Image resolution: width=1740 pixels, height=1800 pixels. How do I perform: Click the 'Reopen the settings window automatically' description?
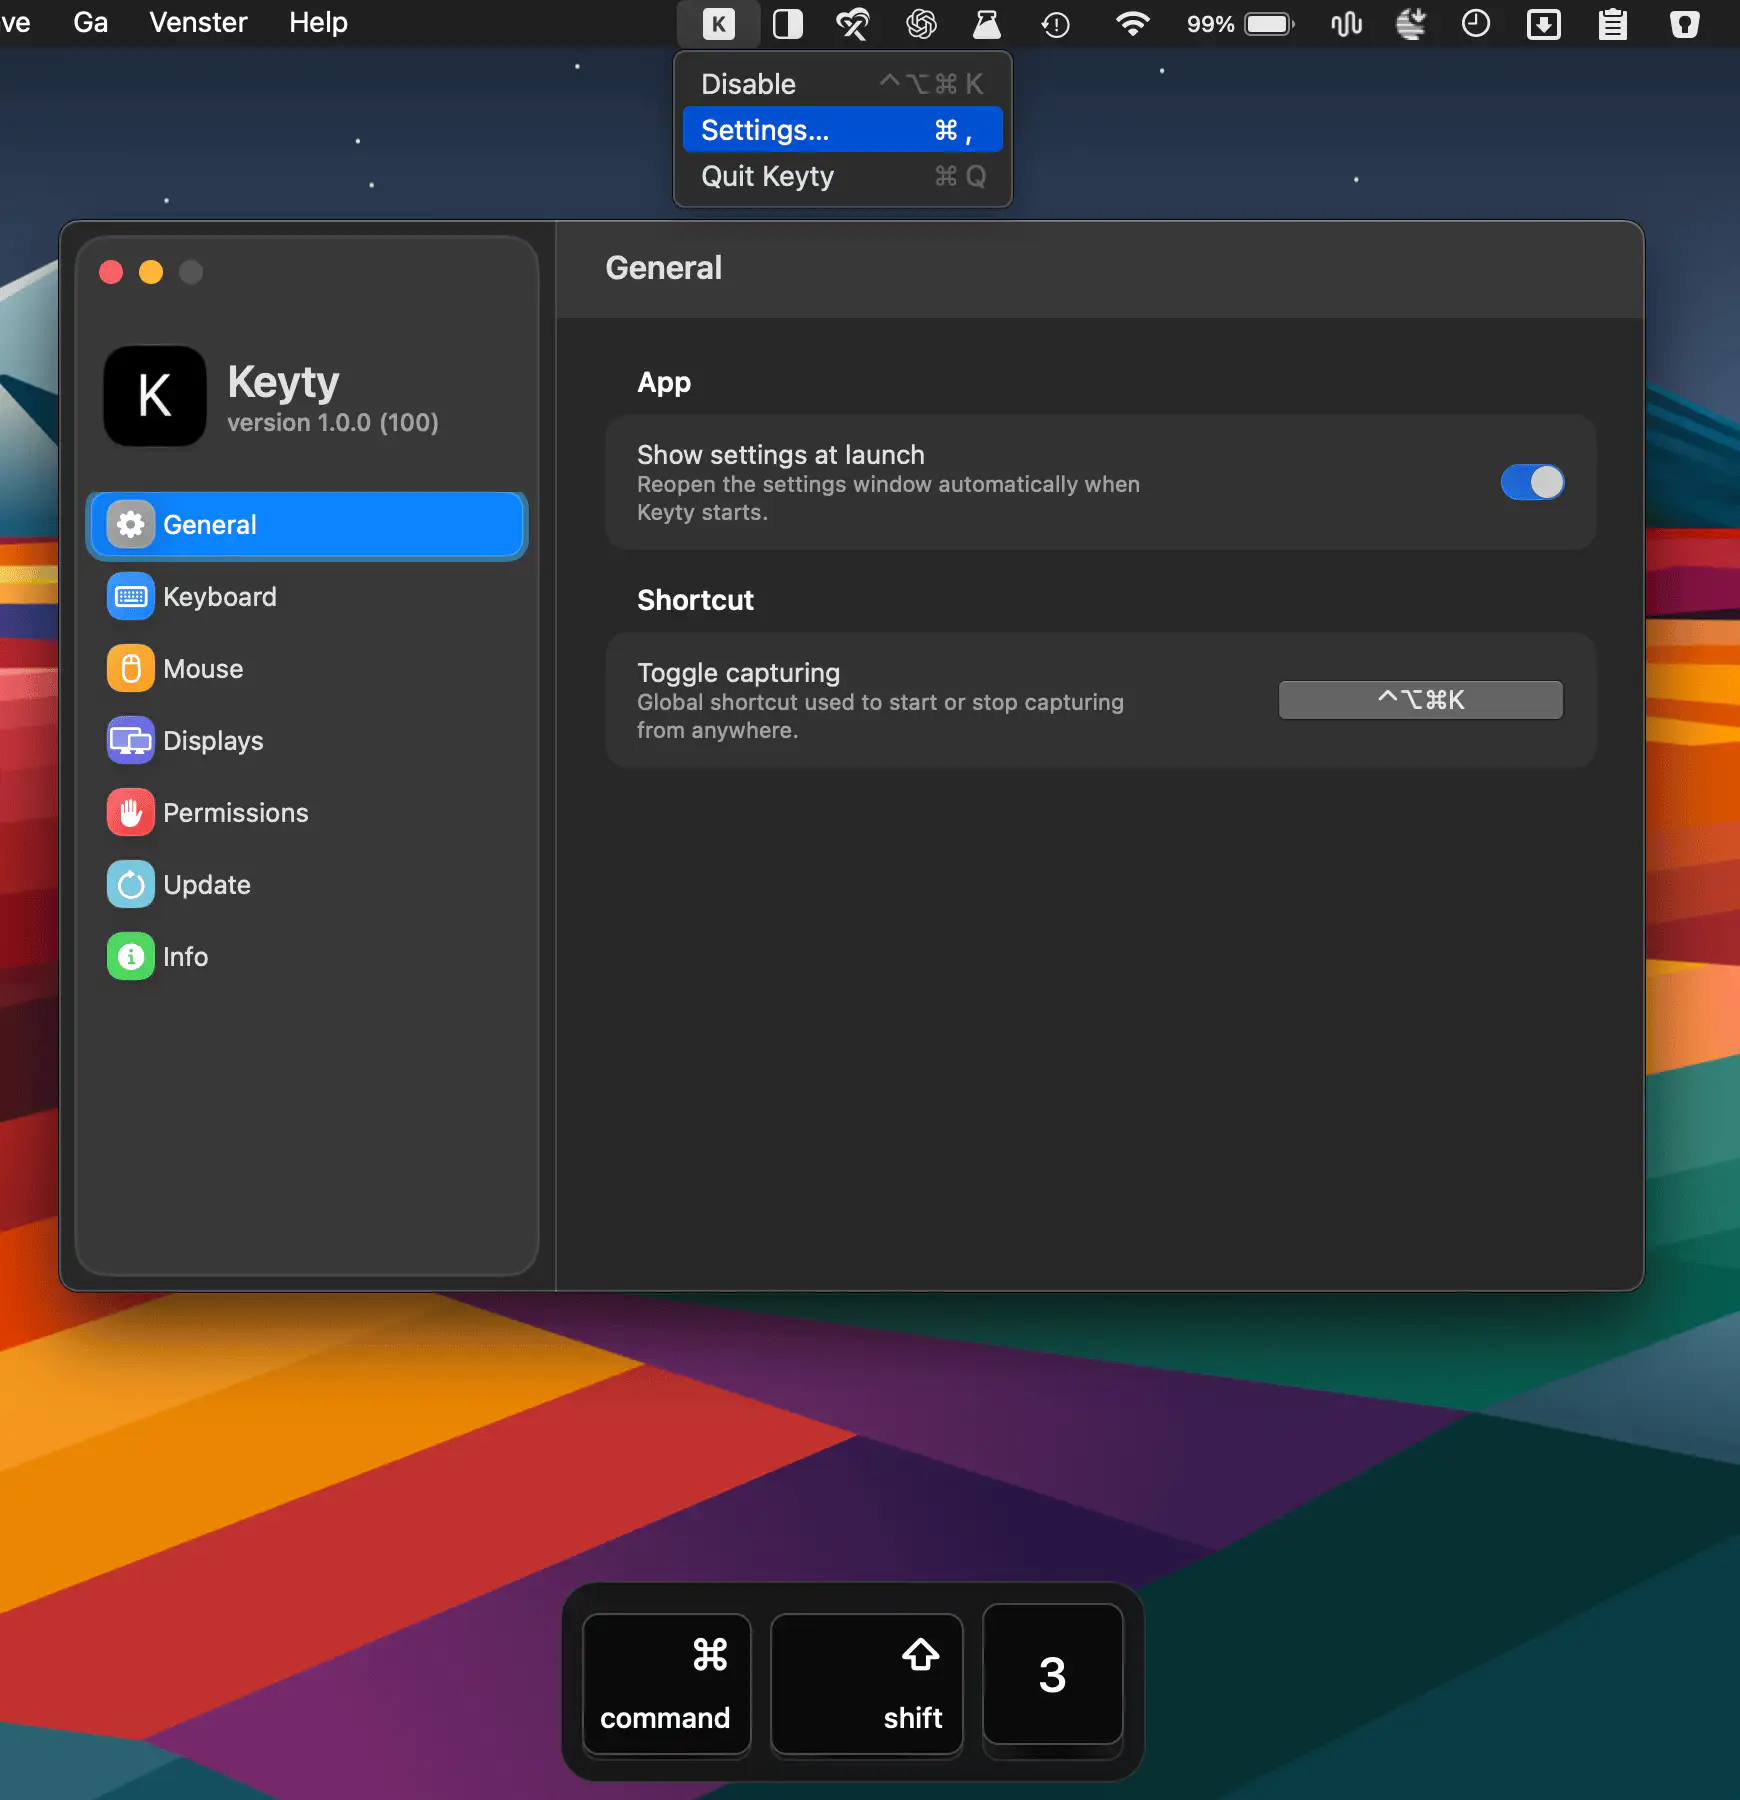(x=889, y=498)
